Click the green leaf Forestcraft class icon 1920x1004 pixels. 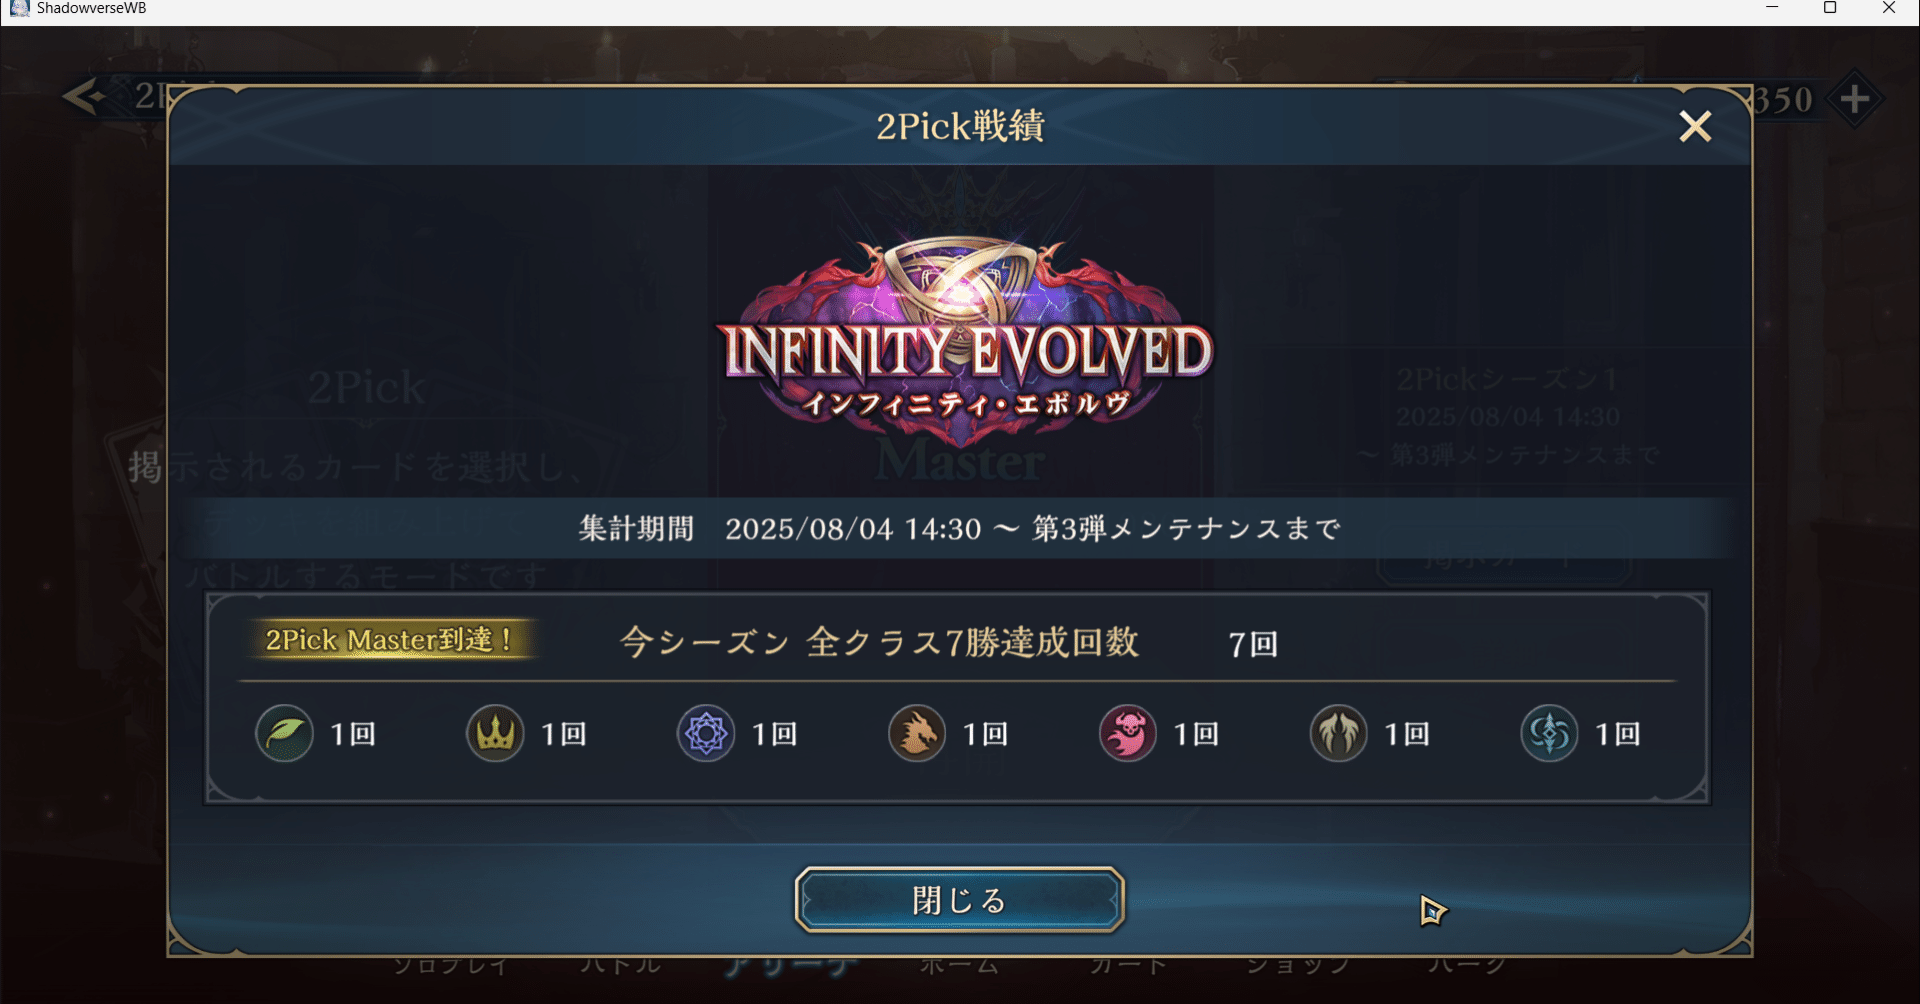[285, 733]
